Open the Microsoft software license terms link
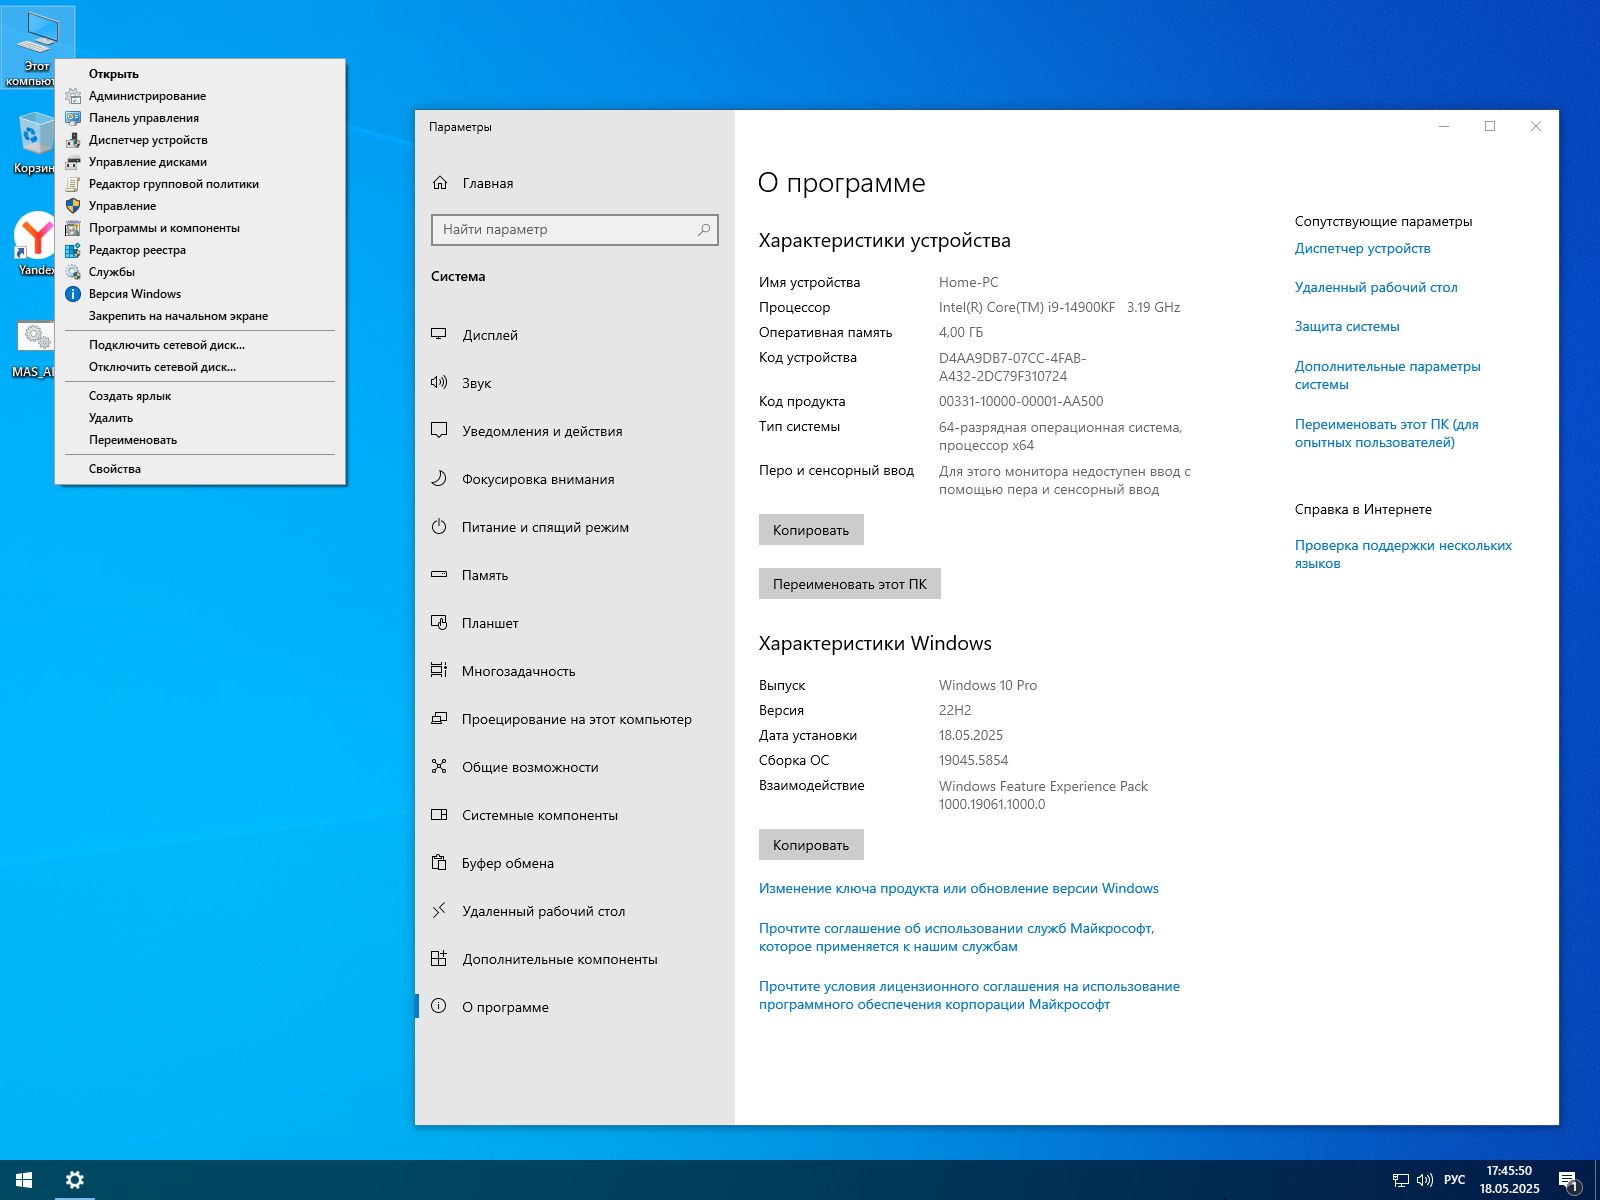The height and width of the screenshot is (1200, 1600). point(969,995)
